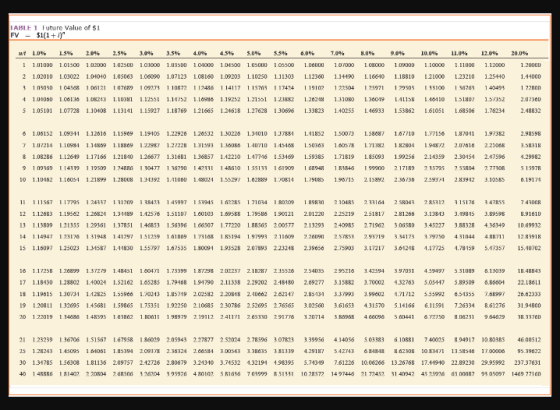The height and width of the screenshot is (410, 560).
Task: Select row 1 value under 1.0% column
Action: 42,65
